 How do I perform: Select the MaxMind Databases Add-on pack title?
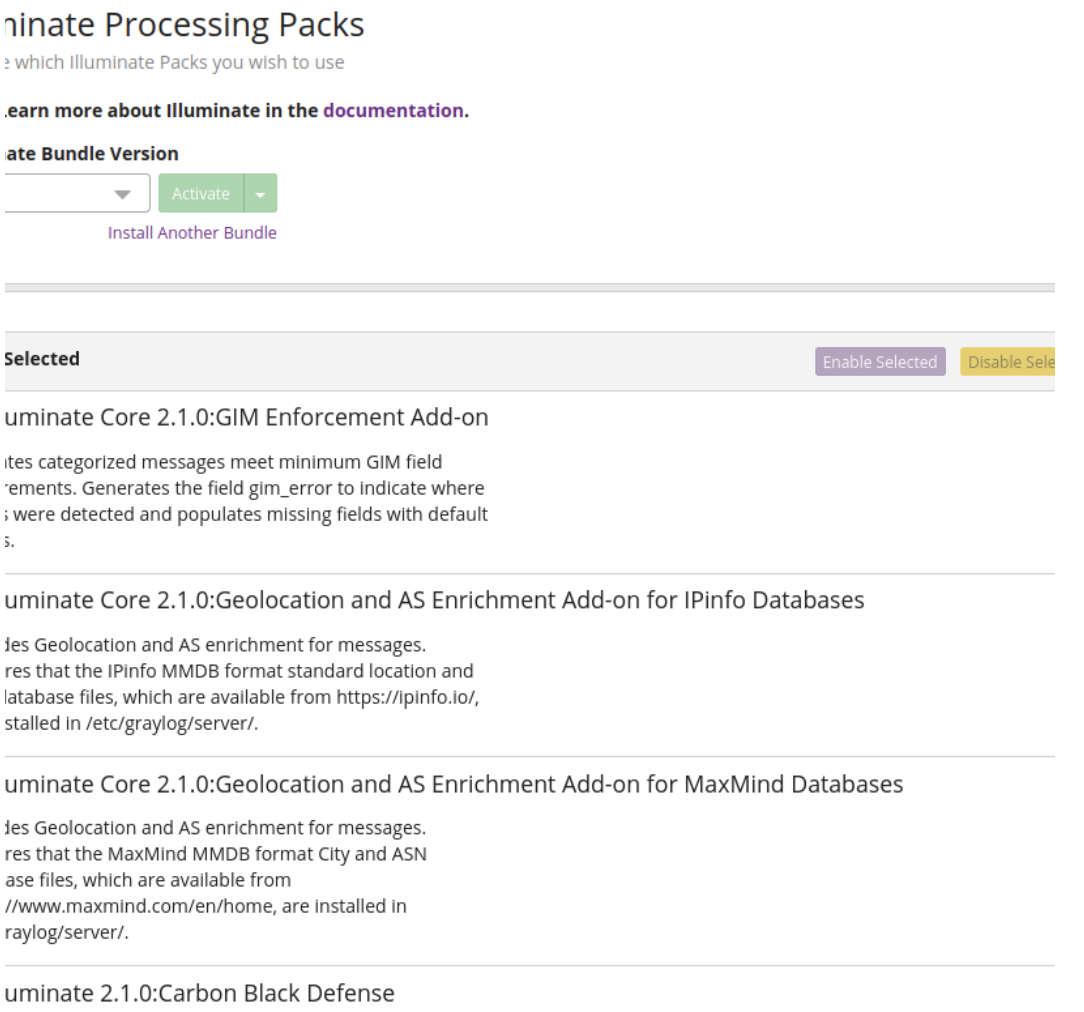[x=453, y=784]
